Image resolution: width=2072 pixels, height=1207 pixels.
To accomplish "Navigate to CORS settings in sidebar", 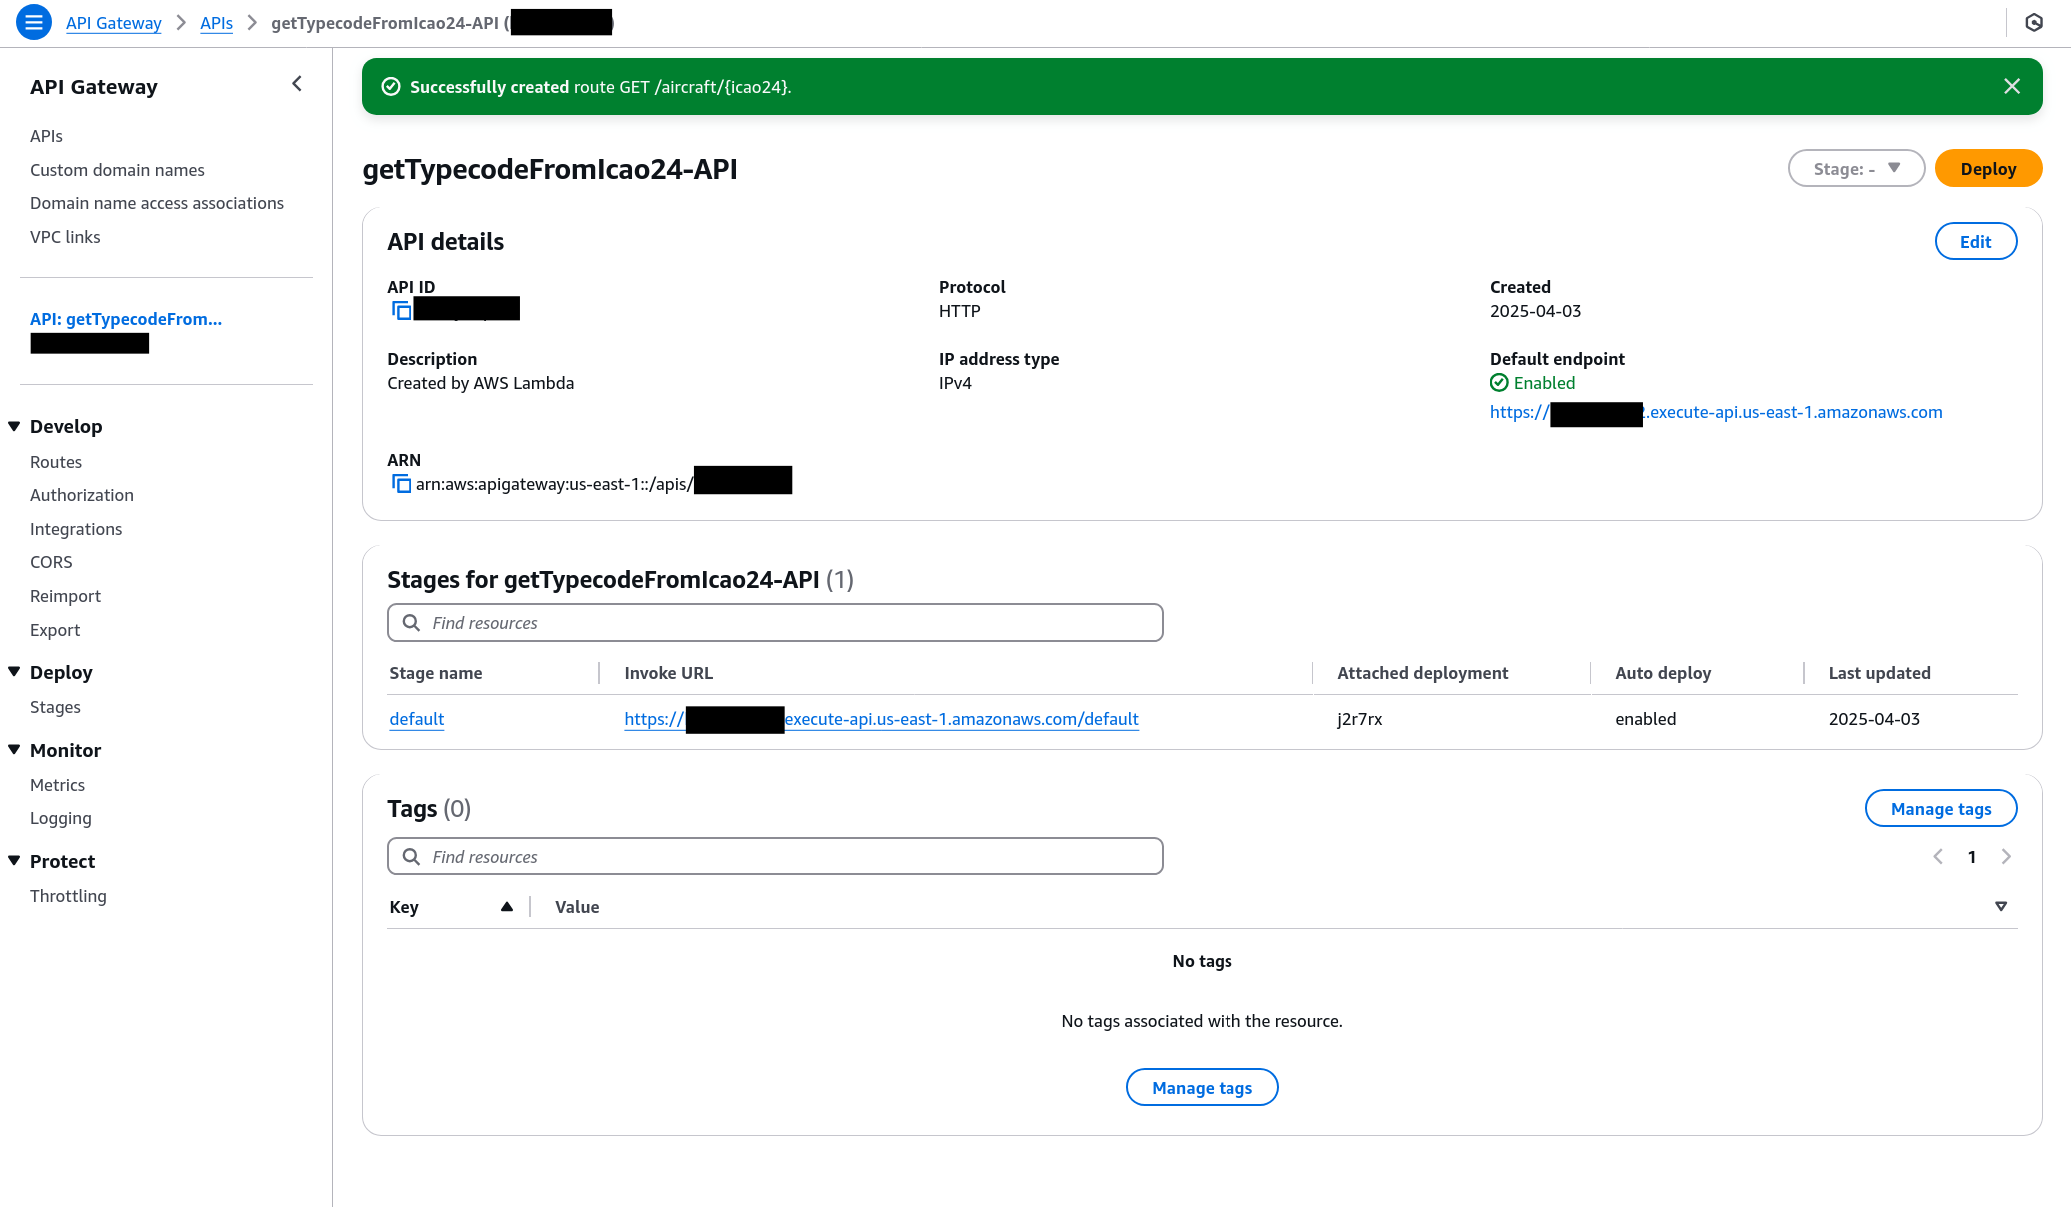I will (x=51, y=561).
